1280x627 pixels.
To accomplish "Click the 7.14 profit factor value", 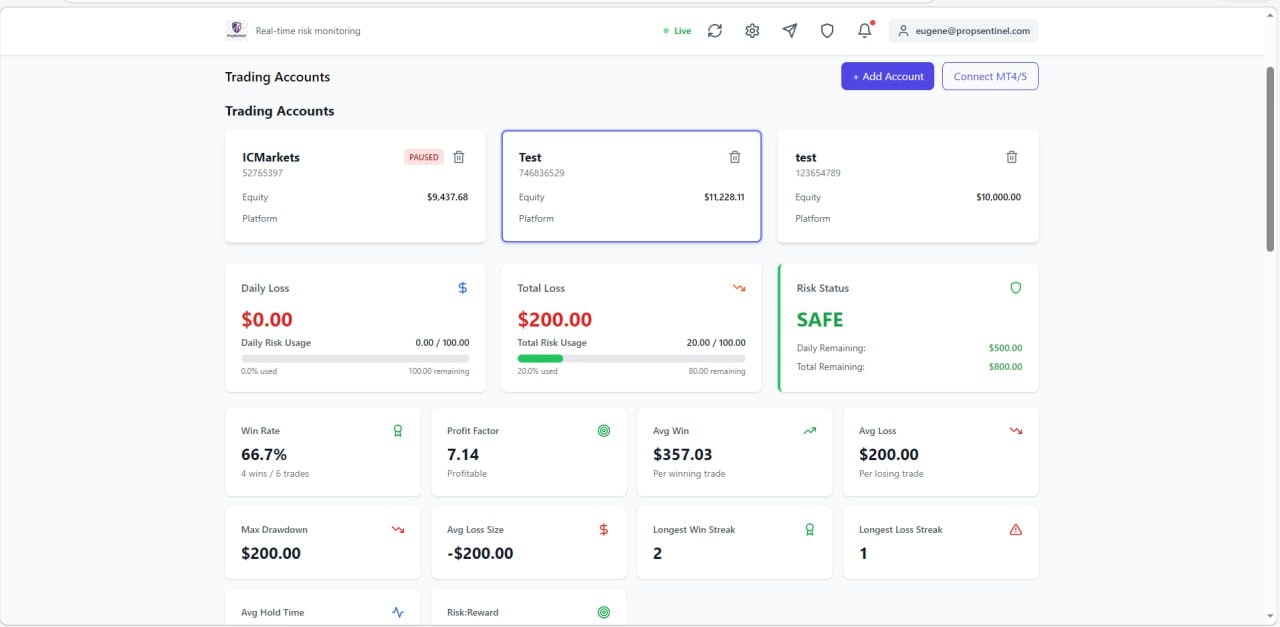I will (463, 454).
